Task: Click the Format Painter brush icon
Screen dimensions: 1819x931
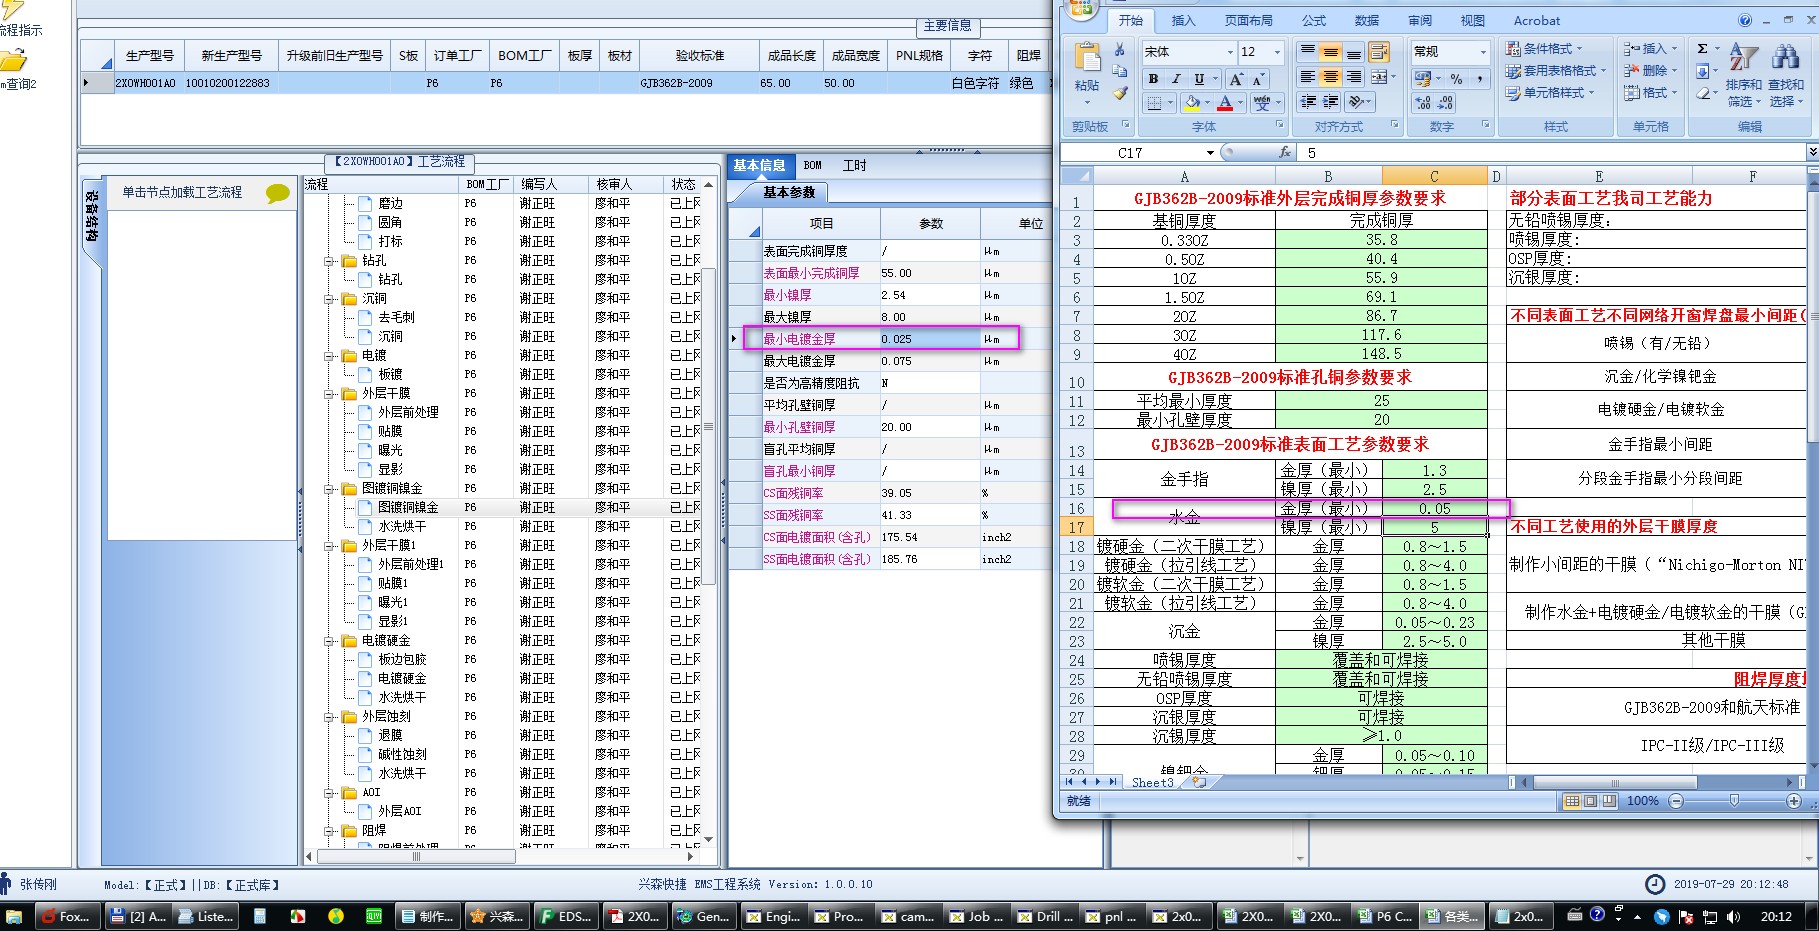Action: click(x=1120, y=94)
